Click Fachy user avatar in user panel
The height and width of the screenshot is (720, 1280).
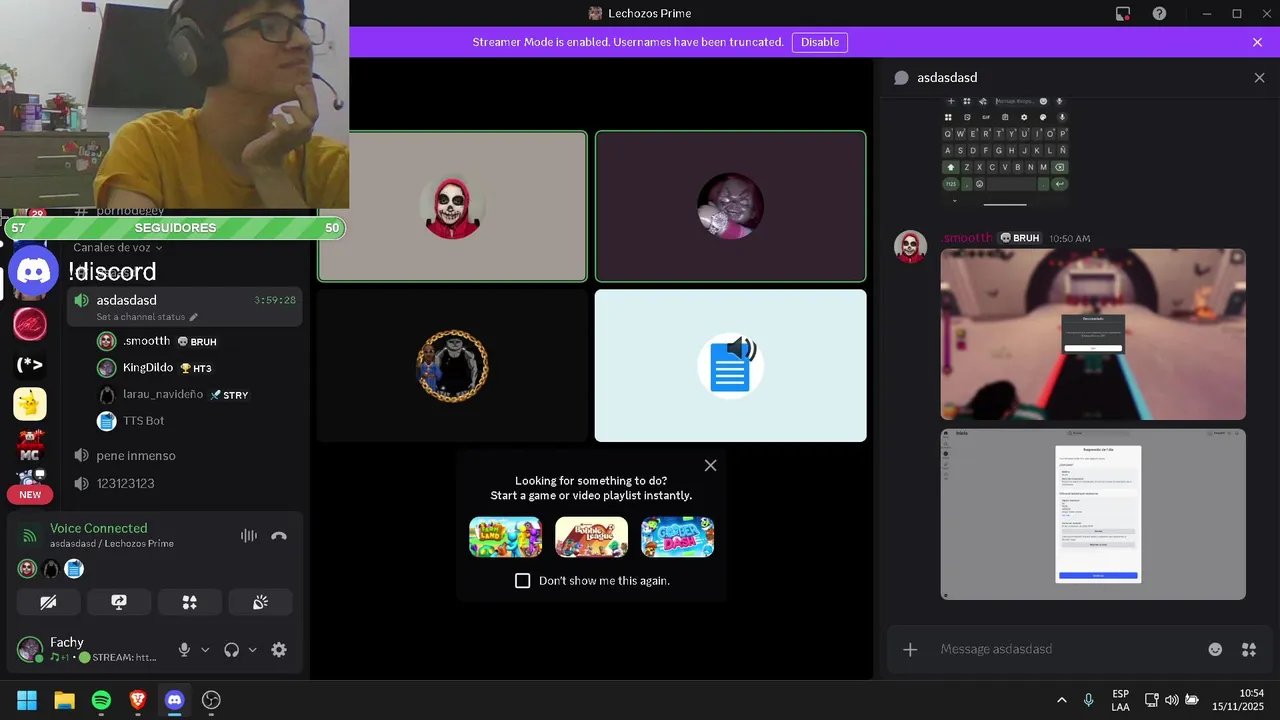coord(29,650)
